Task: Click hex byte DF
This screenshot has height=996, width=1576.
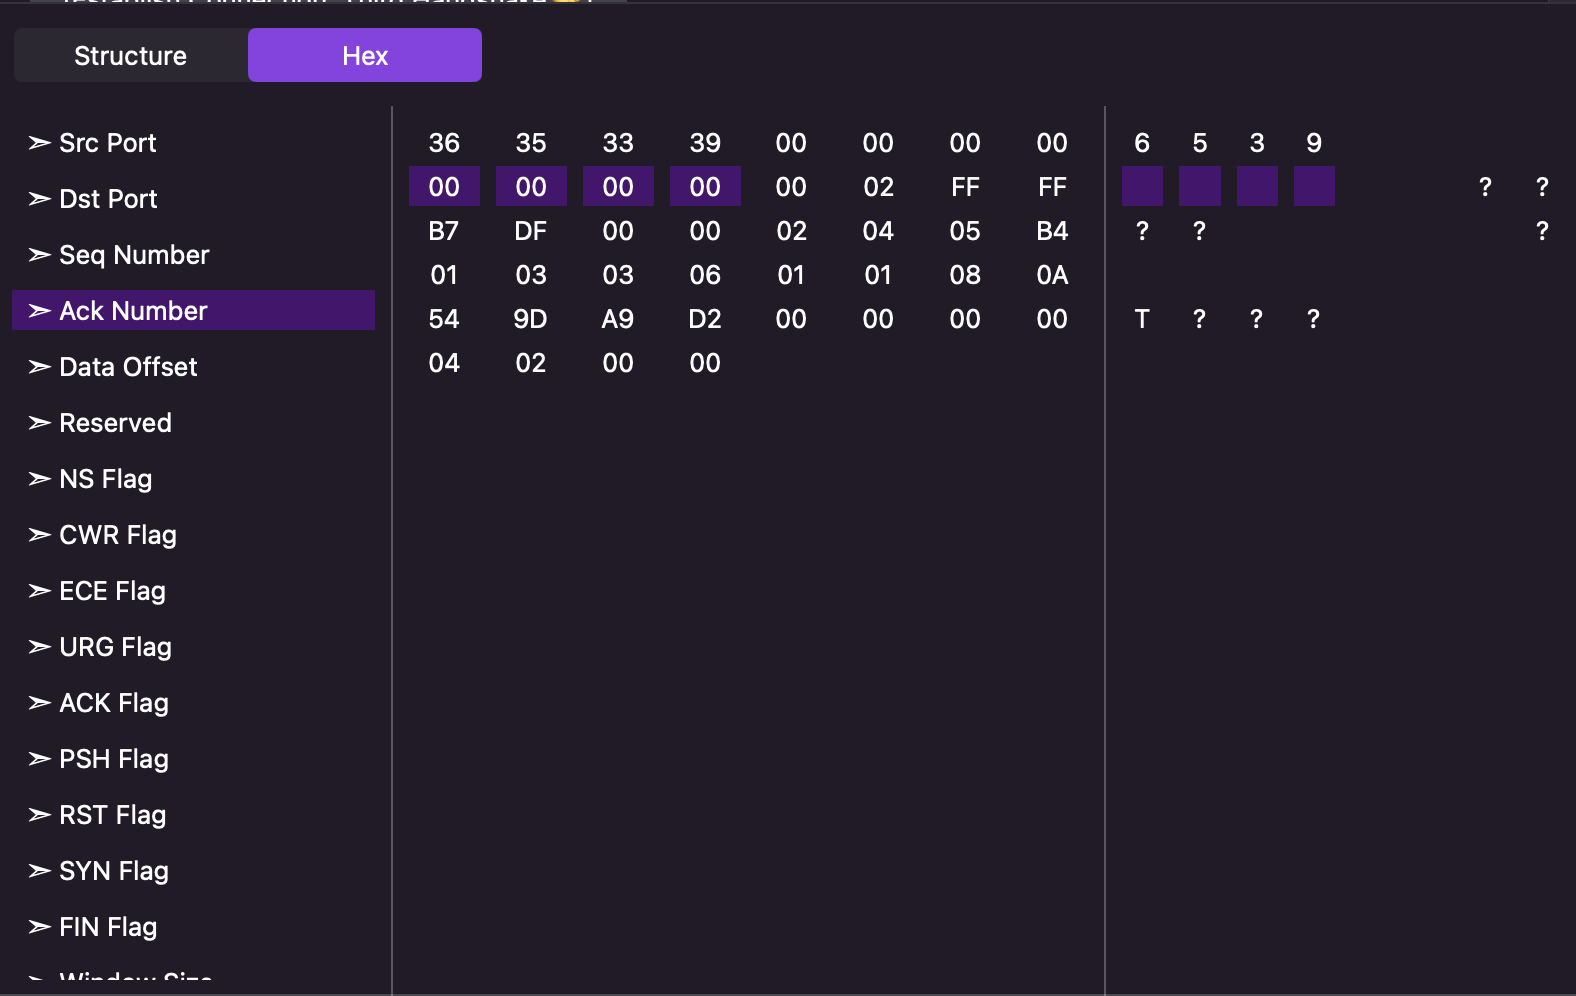Action: pos(531,231)
